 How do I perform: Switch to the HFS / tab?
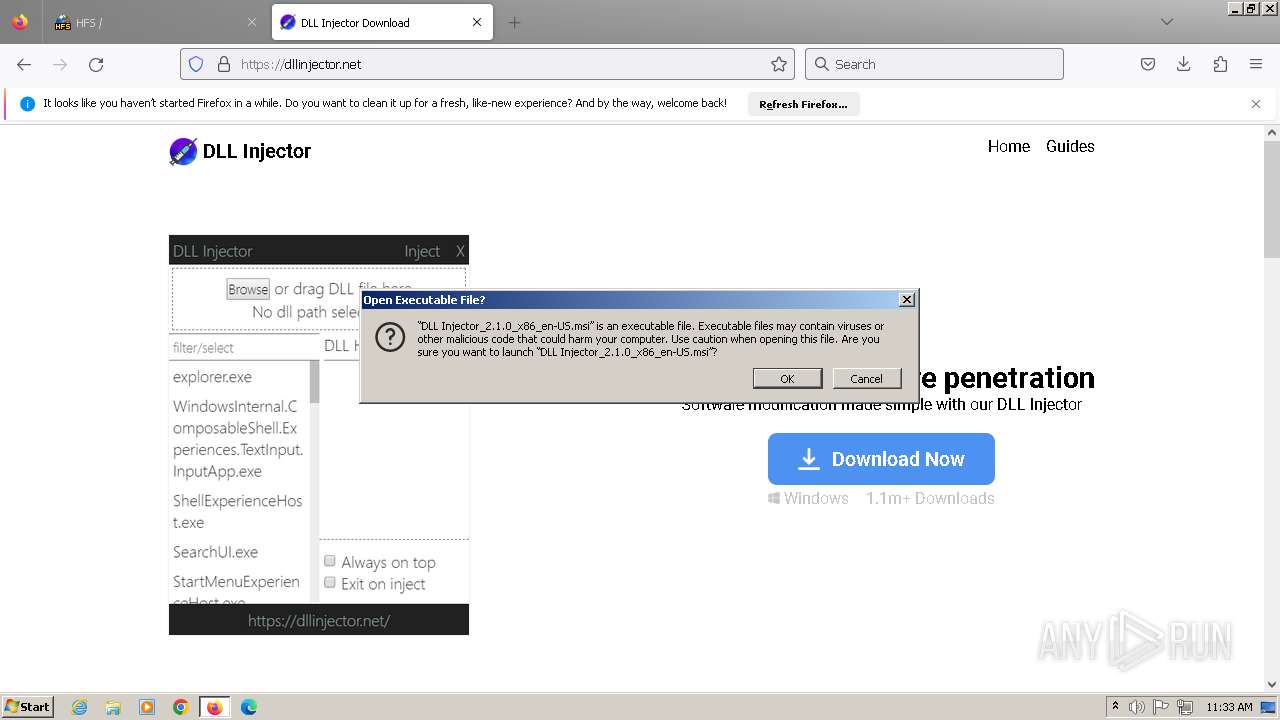pos(155,22)
